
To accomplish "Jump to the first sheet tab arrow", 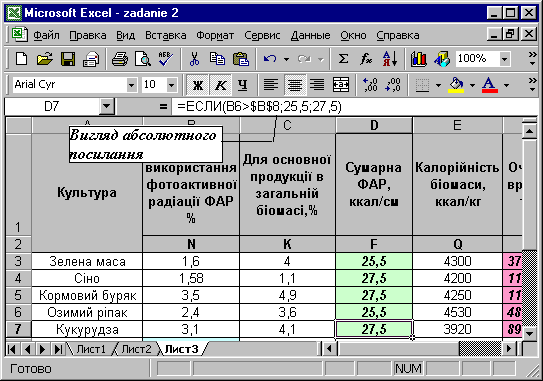I will point(11,349).
